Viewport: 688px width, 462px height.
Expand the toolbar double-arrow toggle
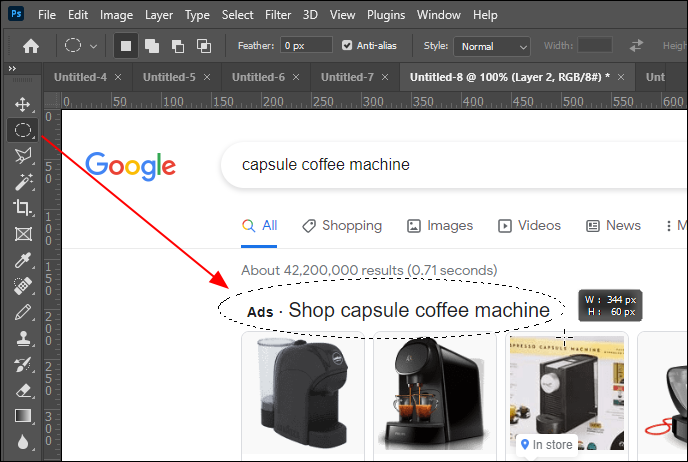12,68
